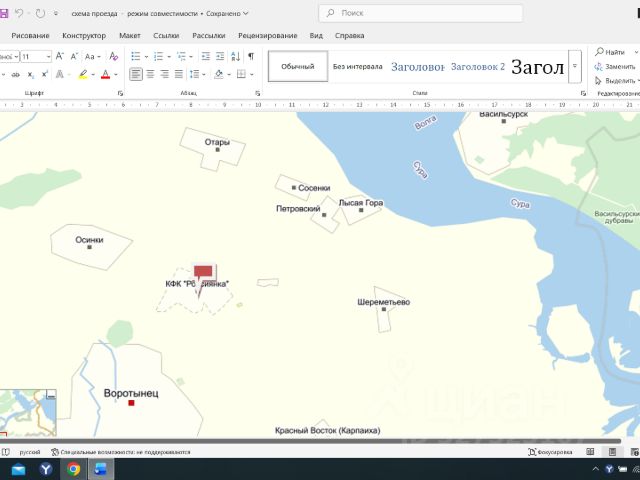Click the red font color swatch
640x480 pixels.
click(x=105, y=75)
